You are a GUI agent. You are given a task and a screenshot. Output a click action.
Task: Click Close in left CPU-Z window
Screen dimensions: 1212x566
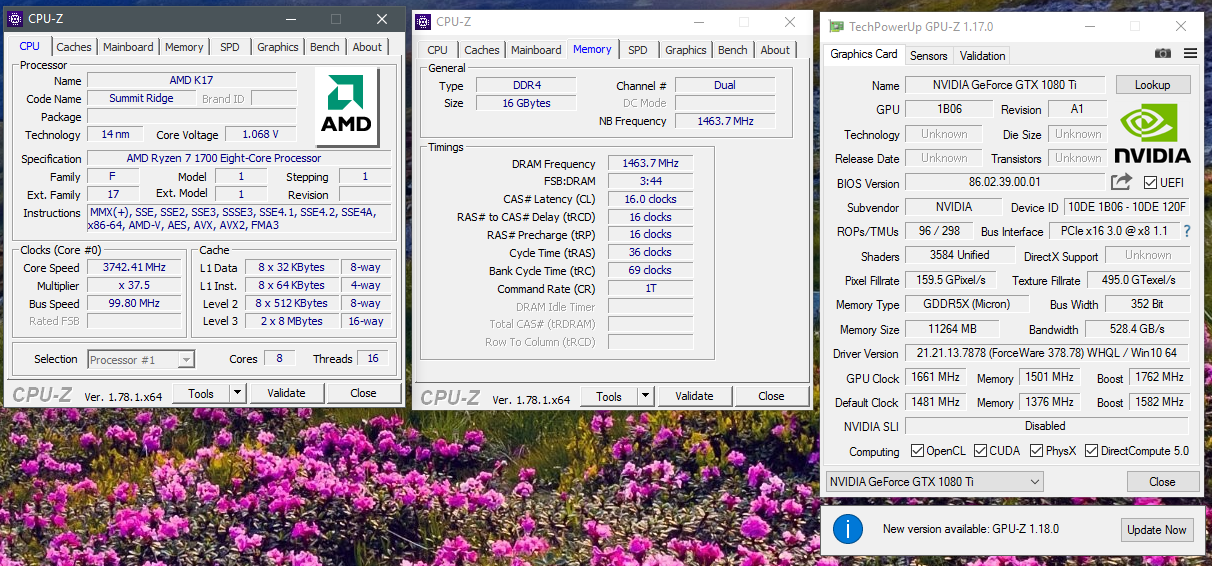coord(363,393)
